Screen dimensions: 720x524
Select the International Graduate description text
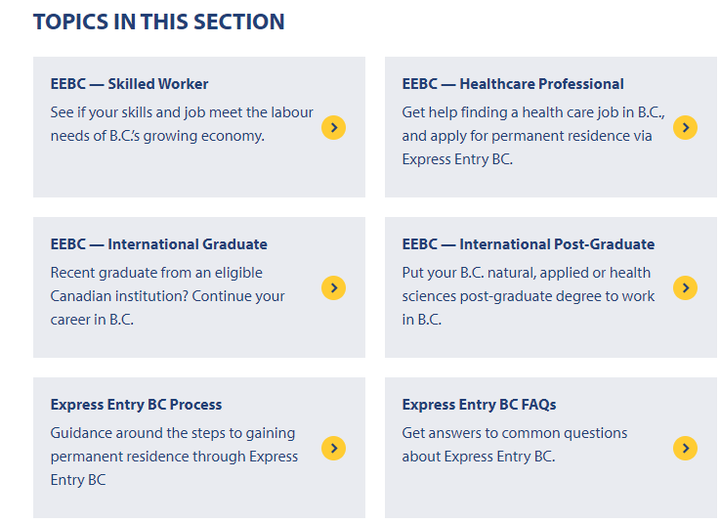168,296
